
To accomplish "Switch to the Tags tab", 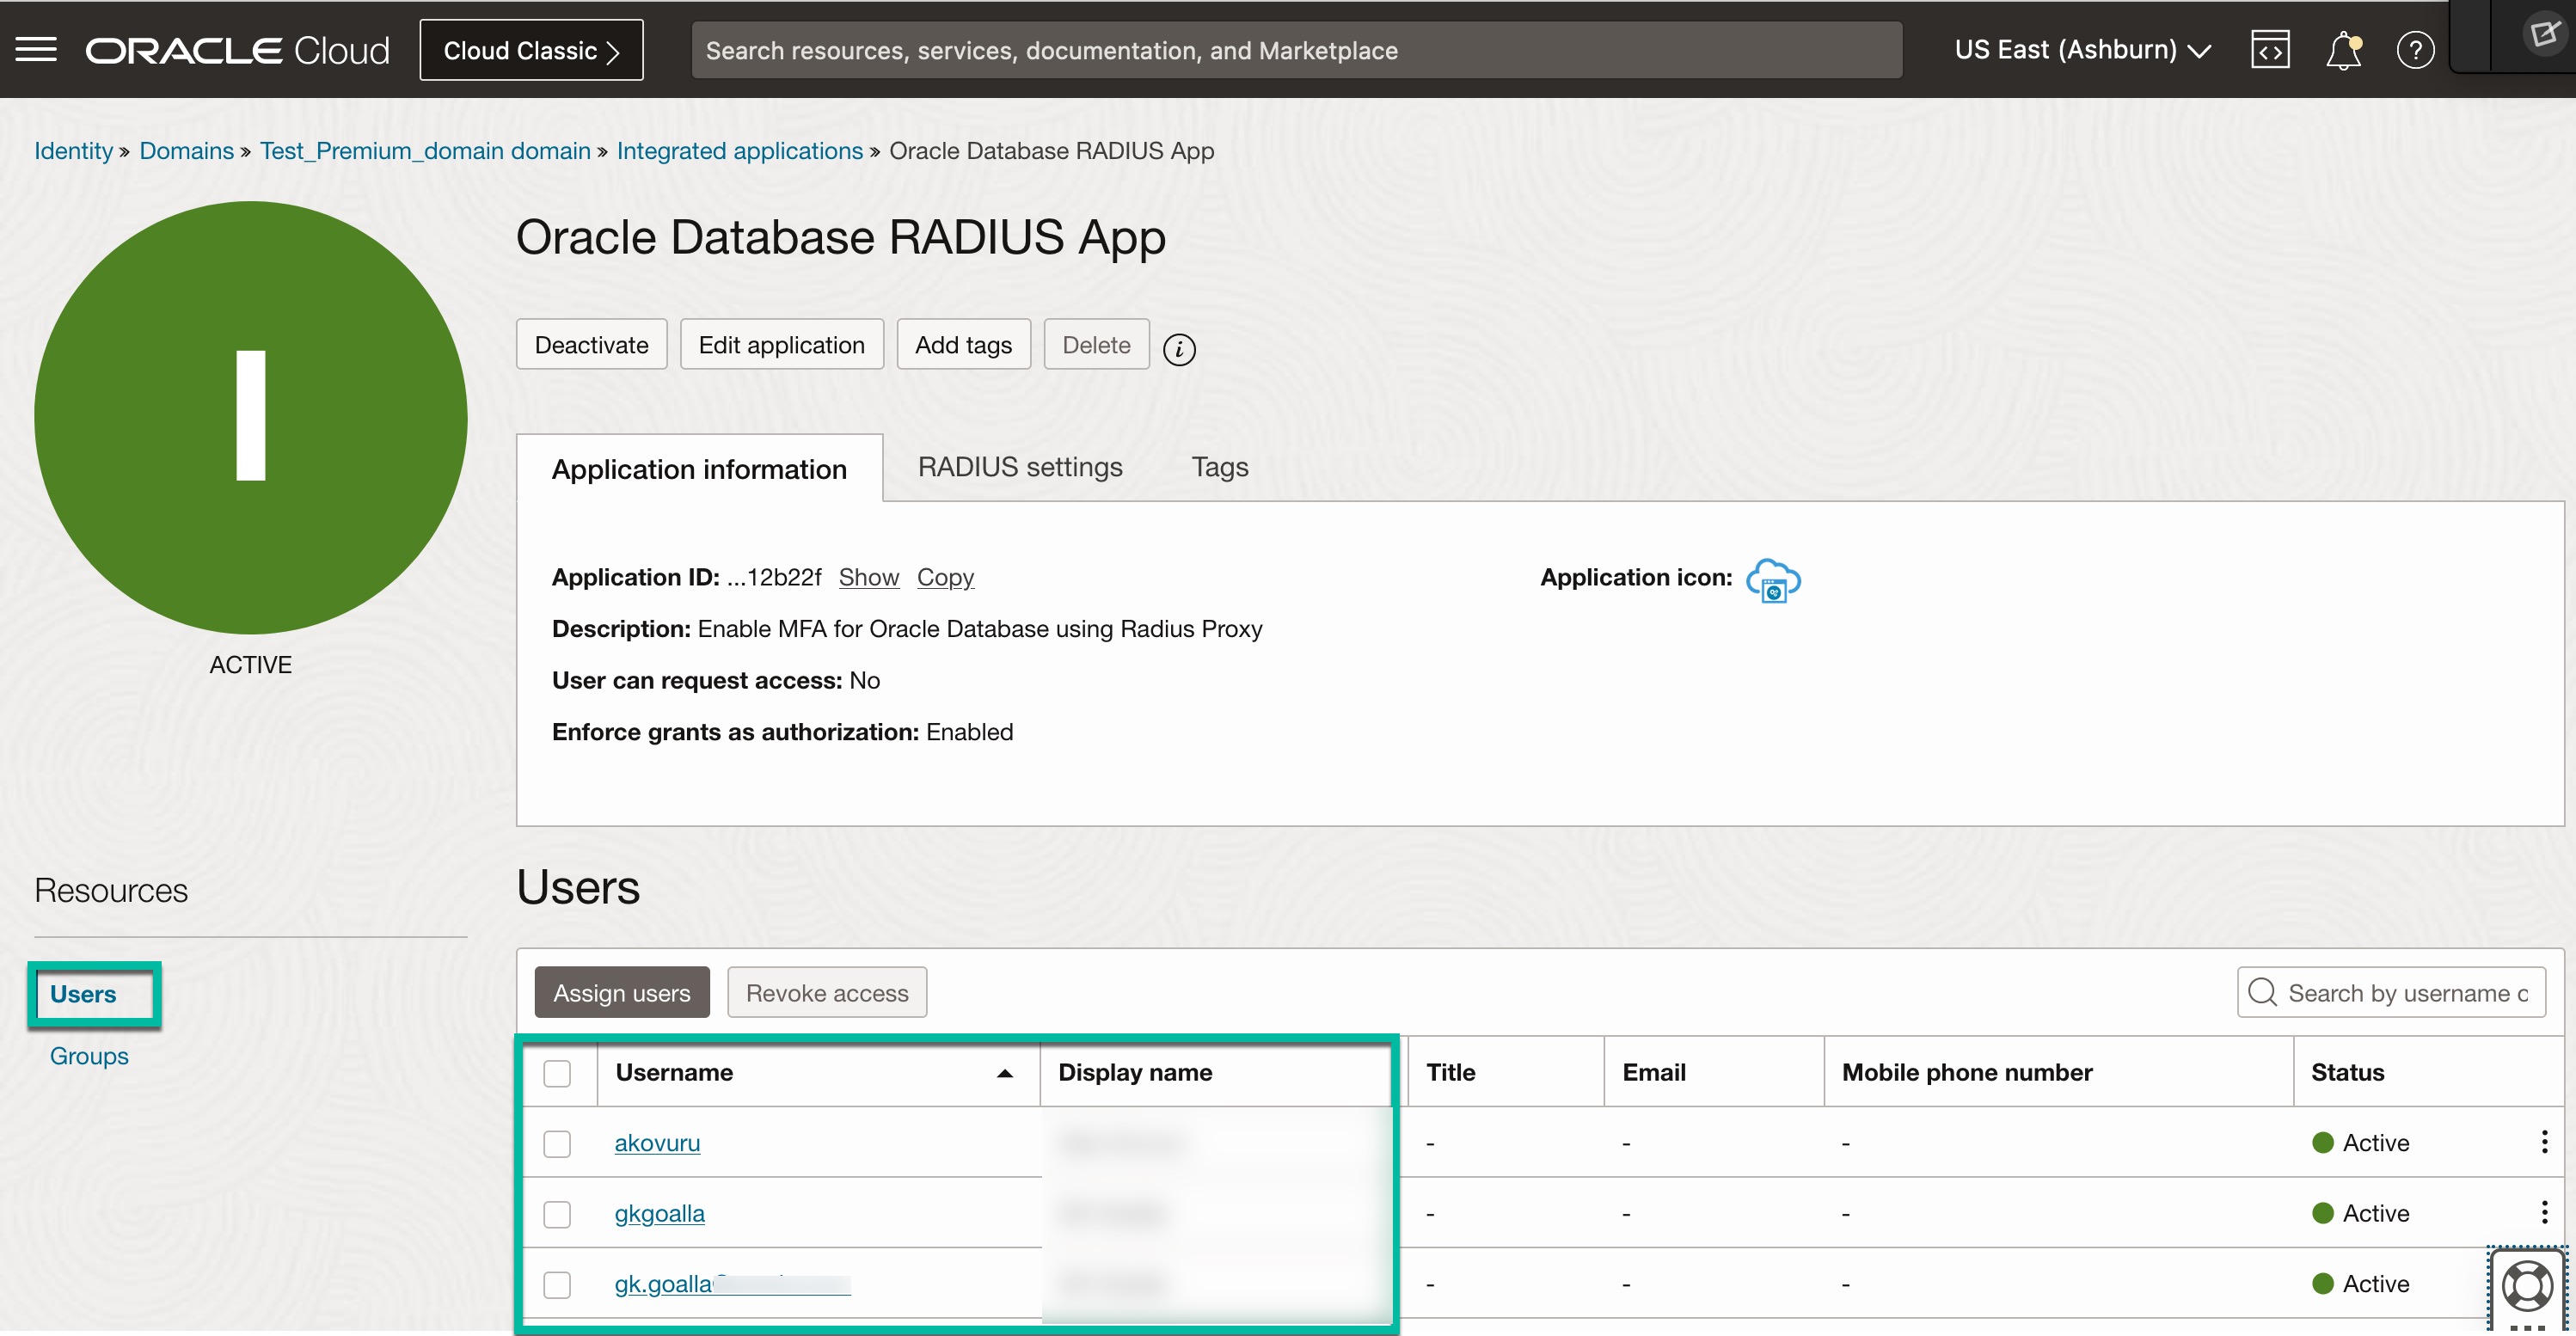I will pos(1219,467).
